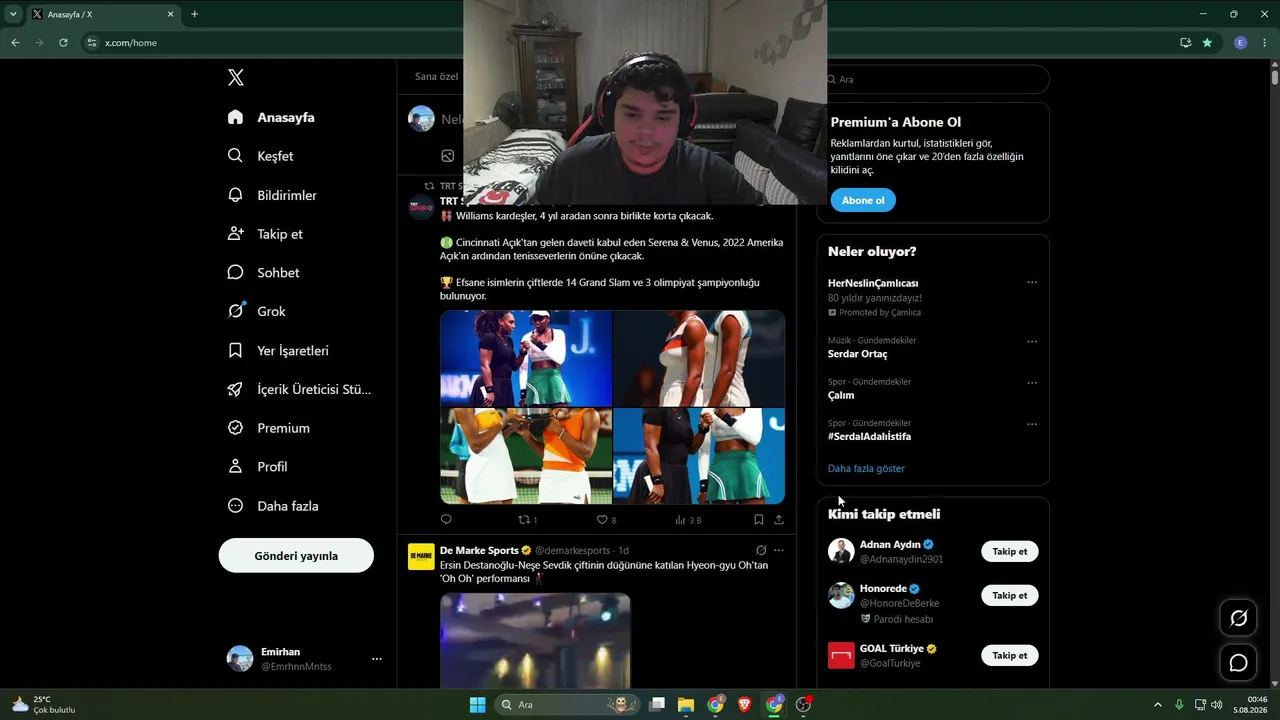Follow GOAL Türkiye
The width and height of the screenshot is (1280, 720).
tap(1010, 656)
